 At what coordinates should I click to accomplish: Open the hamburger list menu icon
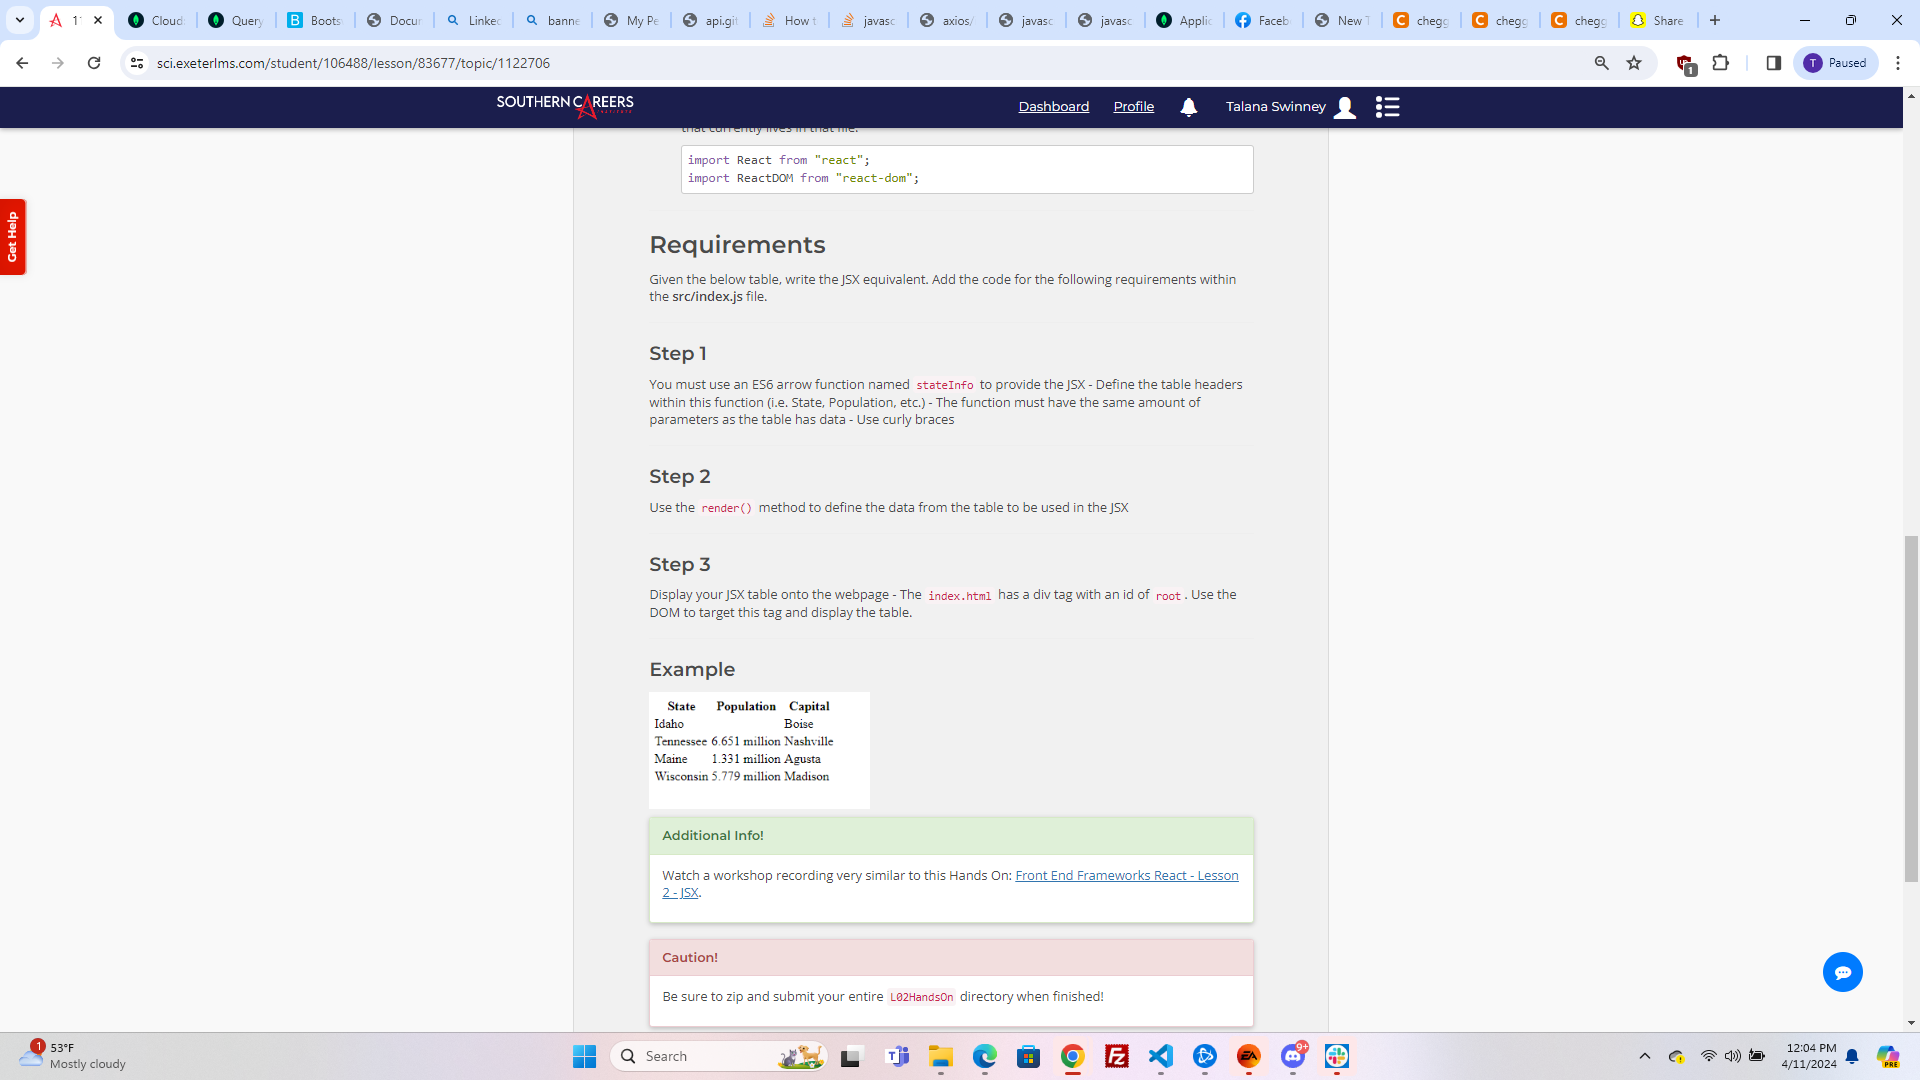[1388, 107]
